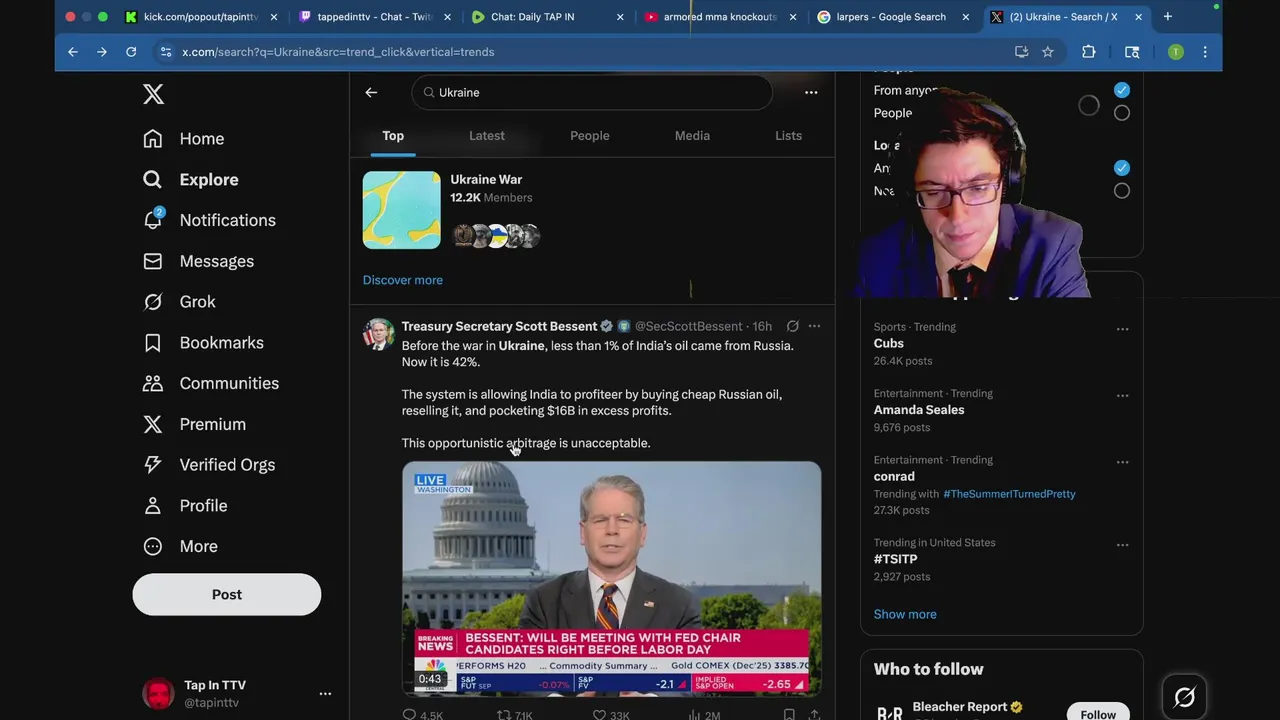Play the Bessent news video

click(612, 578)
